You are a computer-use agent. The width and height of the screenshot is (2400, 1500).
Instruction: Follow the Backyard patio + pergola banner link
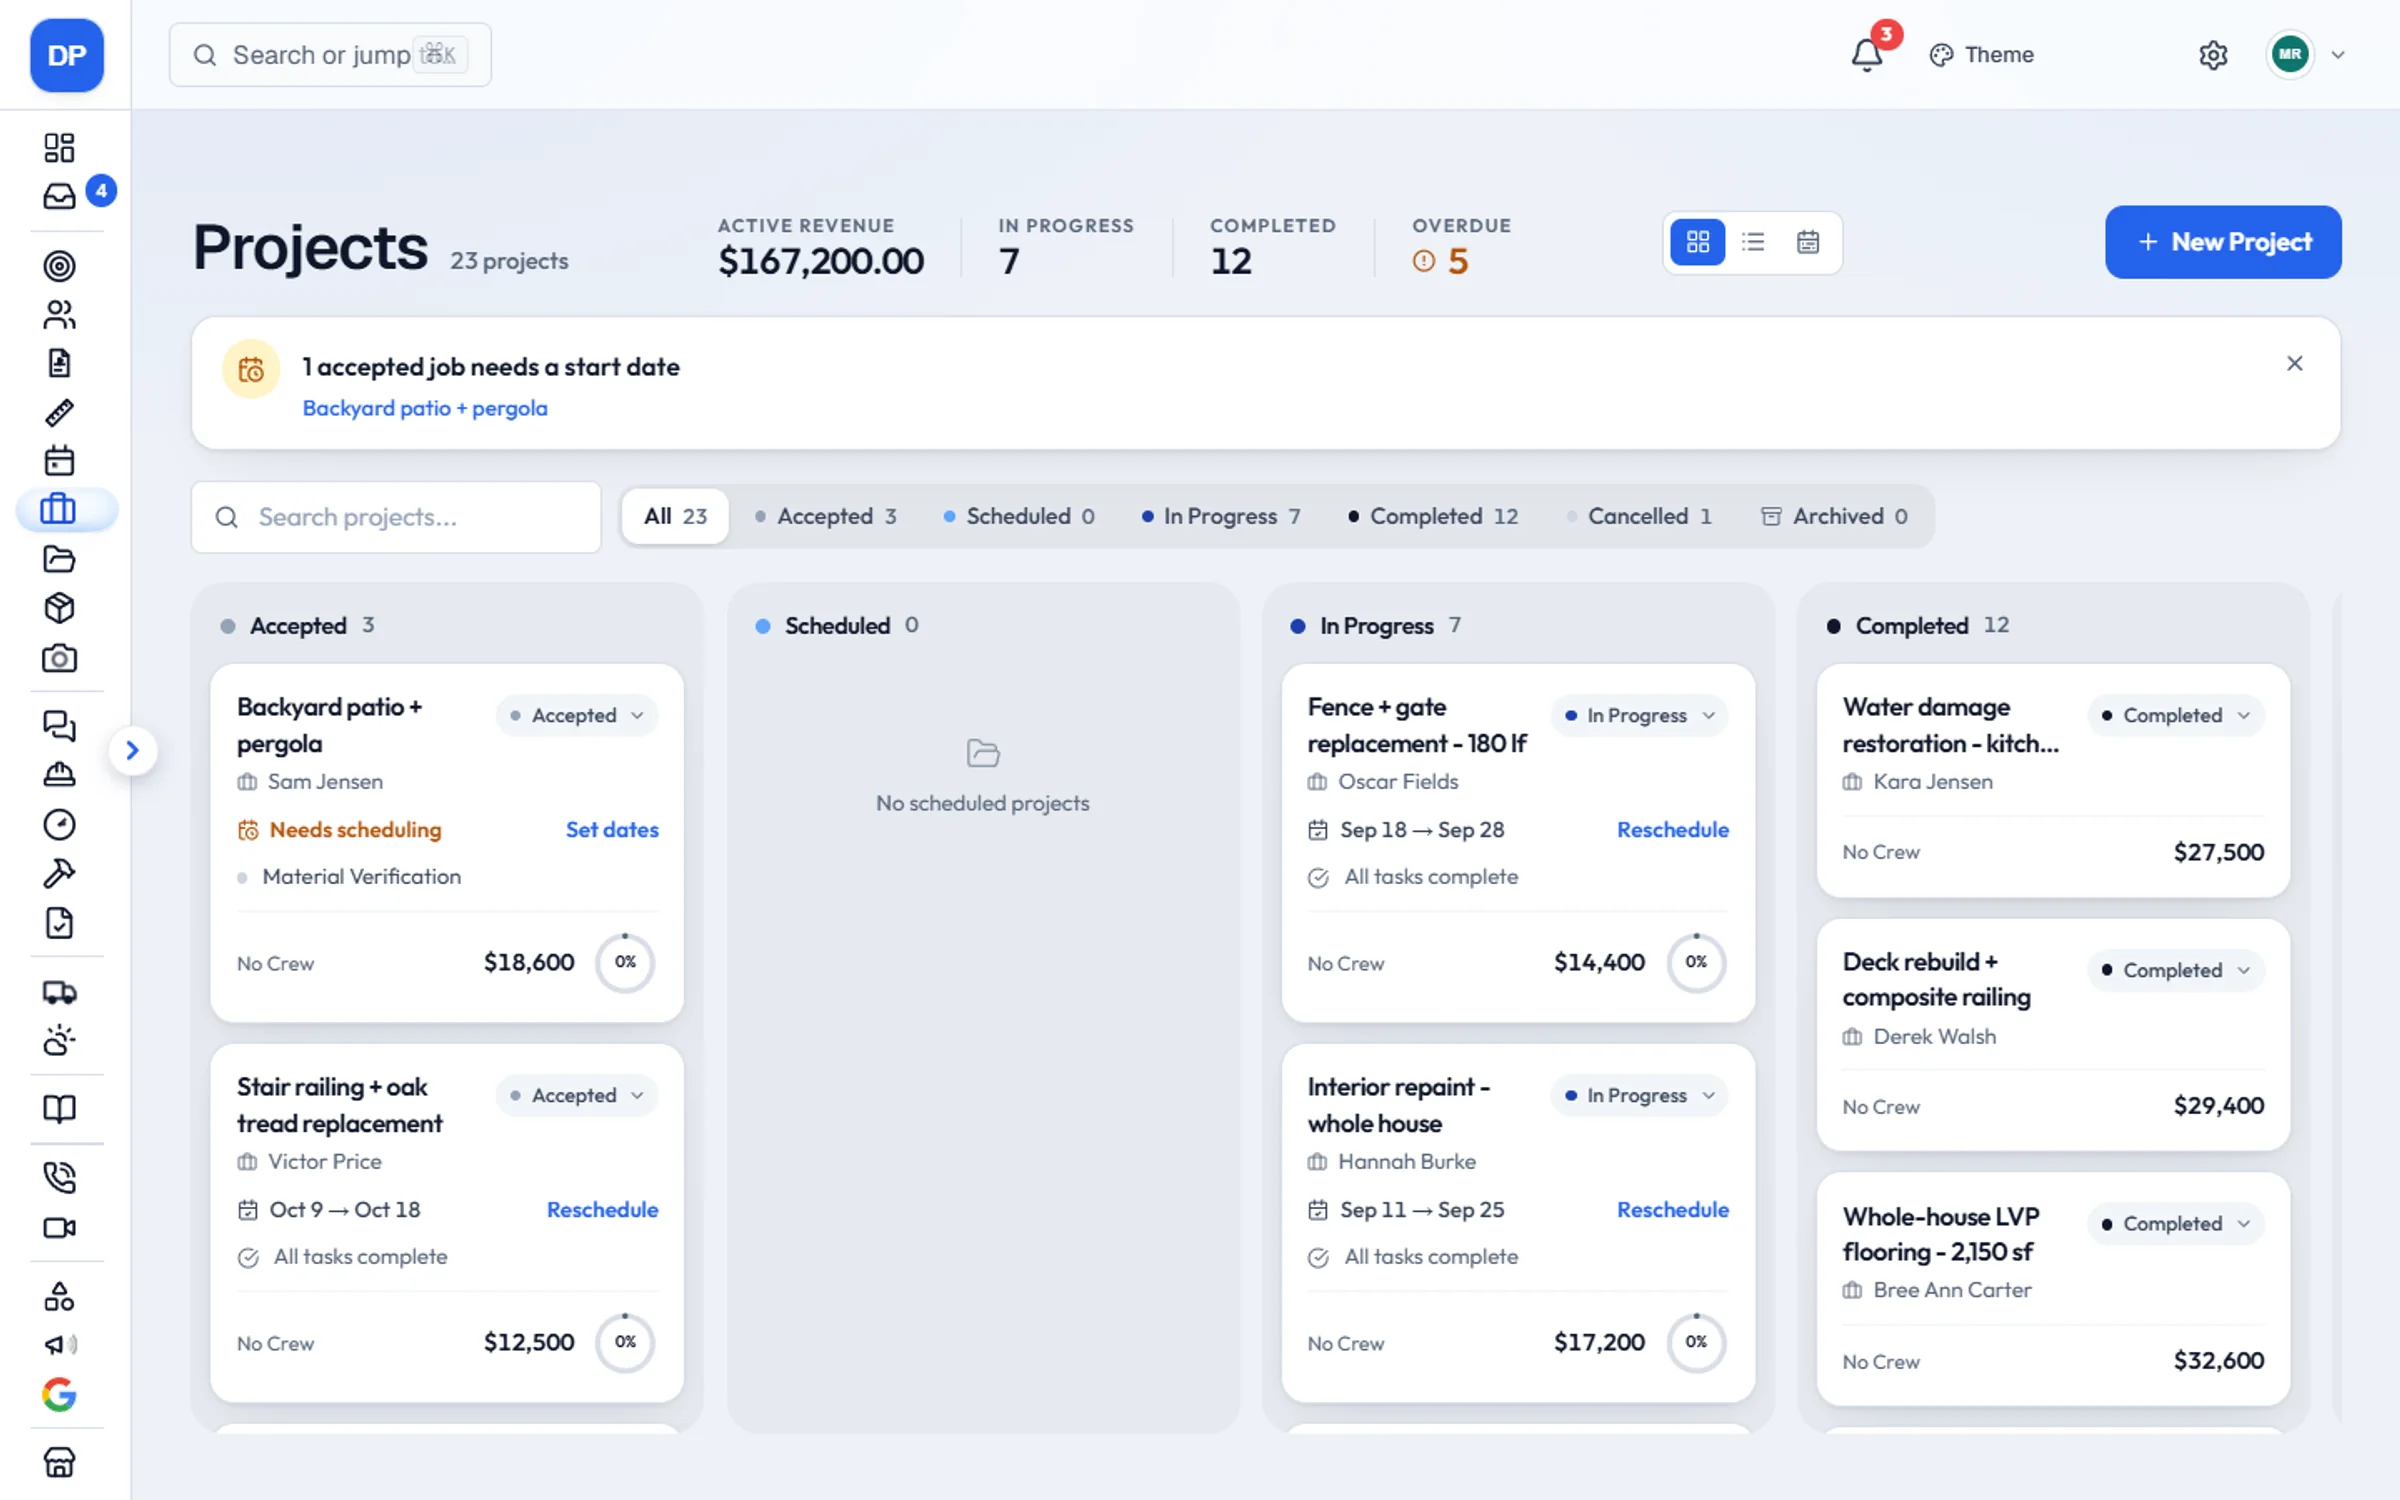coord(425,408)
